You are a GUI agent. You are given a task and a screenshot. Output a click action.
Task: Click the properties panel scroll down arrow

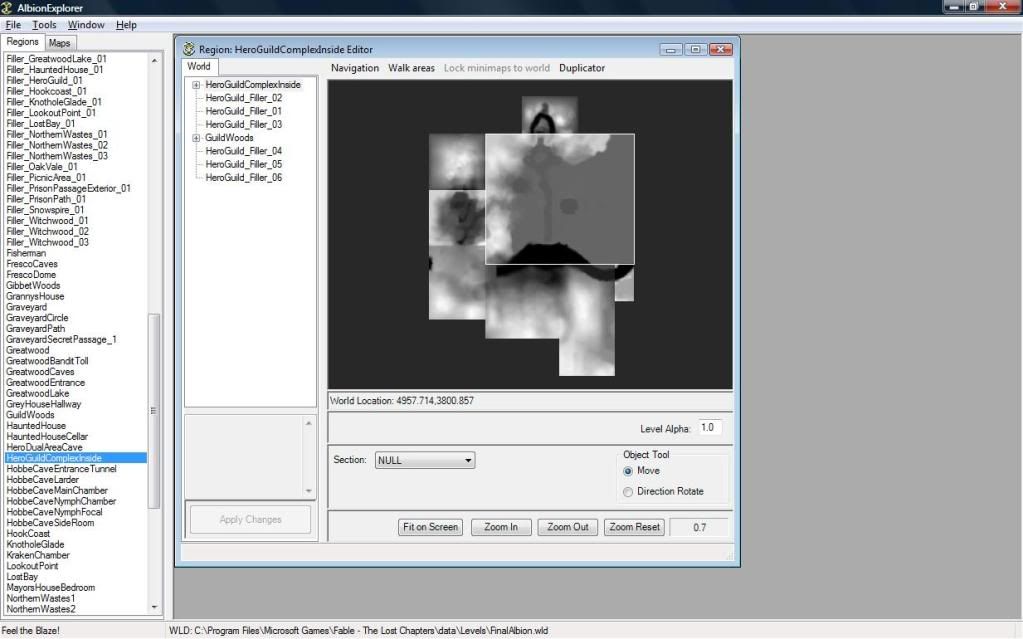click(309, 491)
